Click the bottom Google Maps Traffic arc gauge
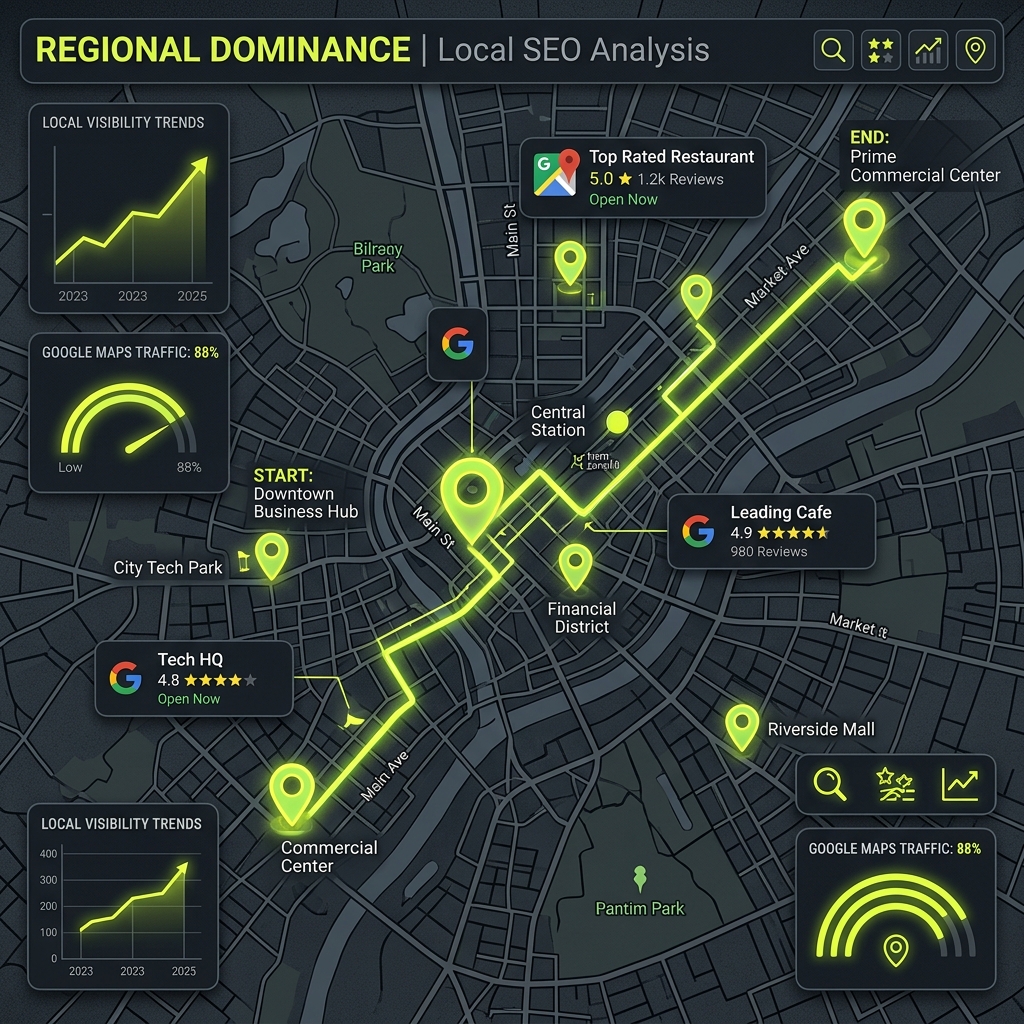This screenshot has height=1024, width=1024. (x=896, y=916)
